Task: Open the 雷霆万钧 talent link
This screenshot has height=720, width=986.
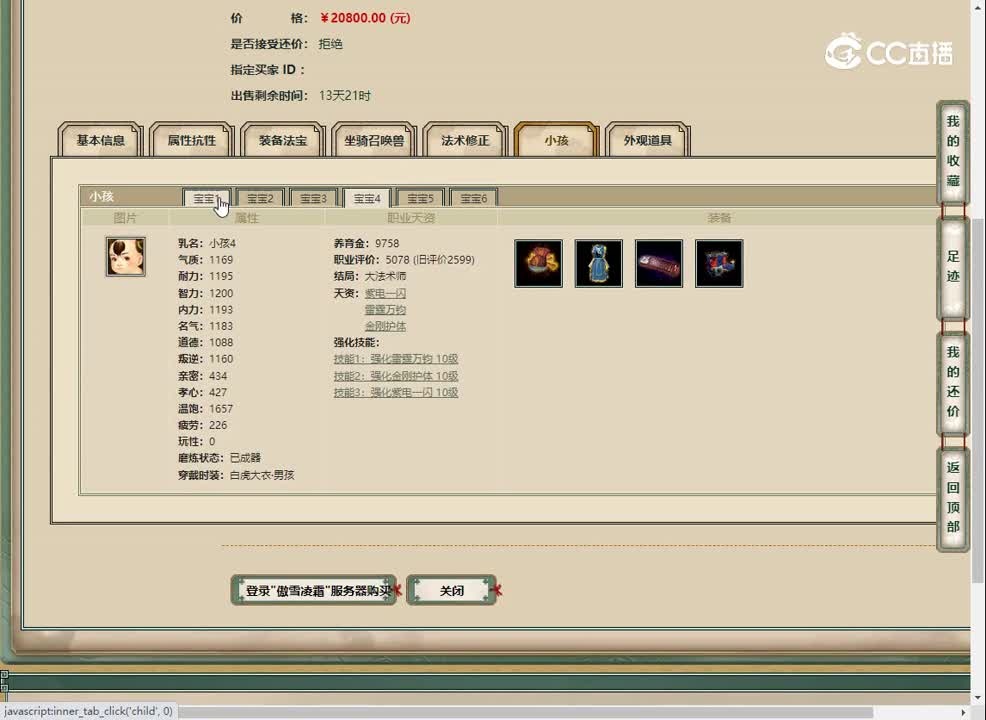Action: tap(385, 309)
